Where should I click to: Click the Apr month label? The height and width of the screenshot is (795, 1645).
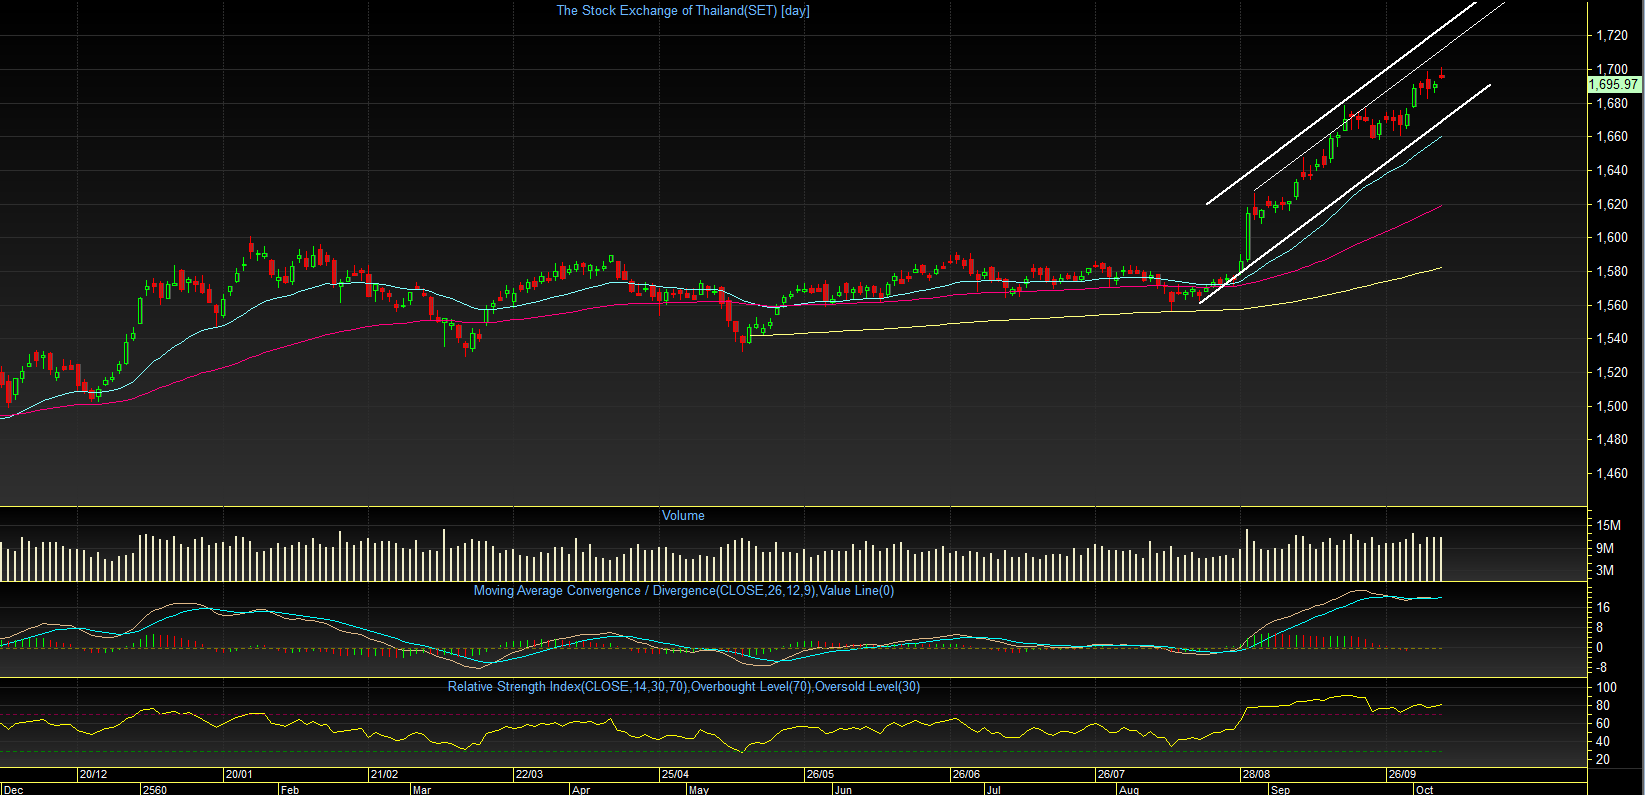pyautogui.click(x=581, y=790)
